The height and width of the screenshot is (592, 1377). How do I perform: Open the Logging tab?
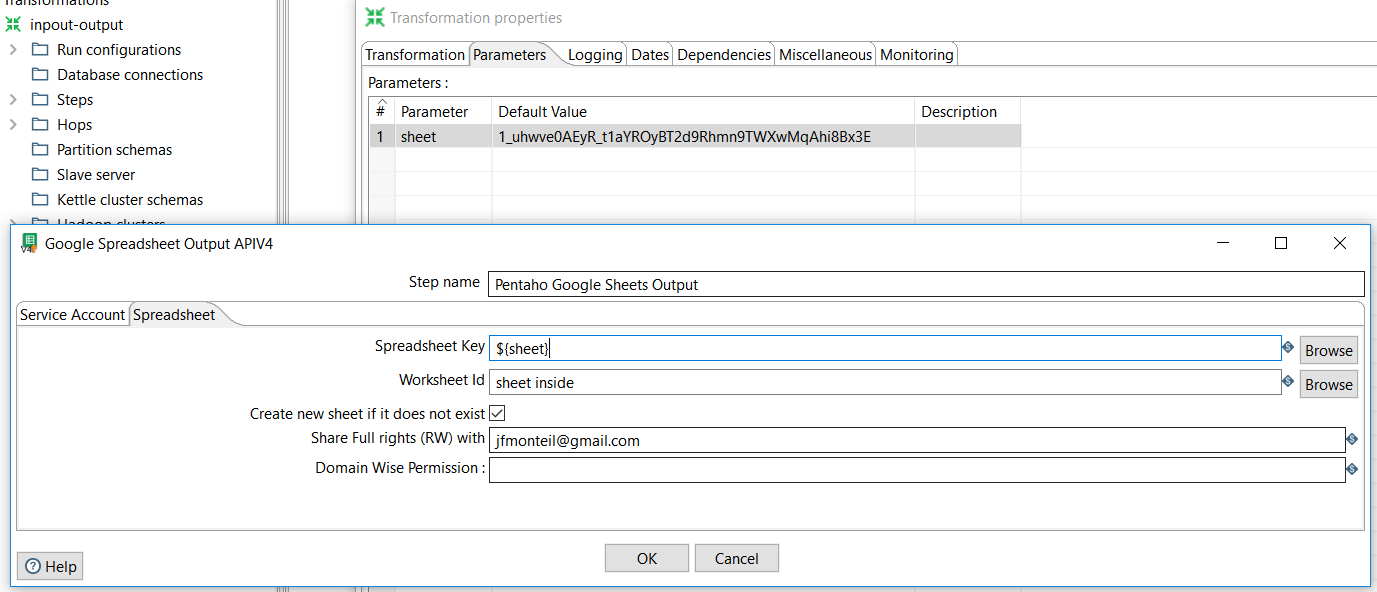click(596, 55)
